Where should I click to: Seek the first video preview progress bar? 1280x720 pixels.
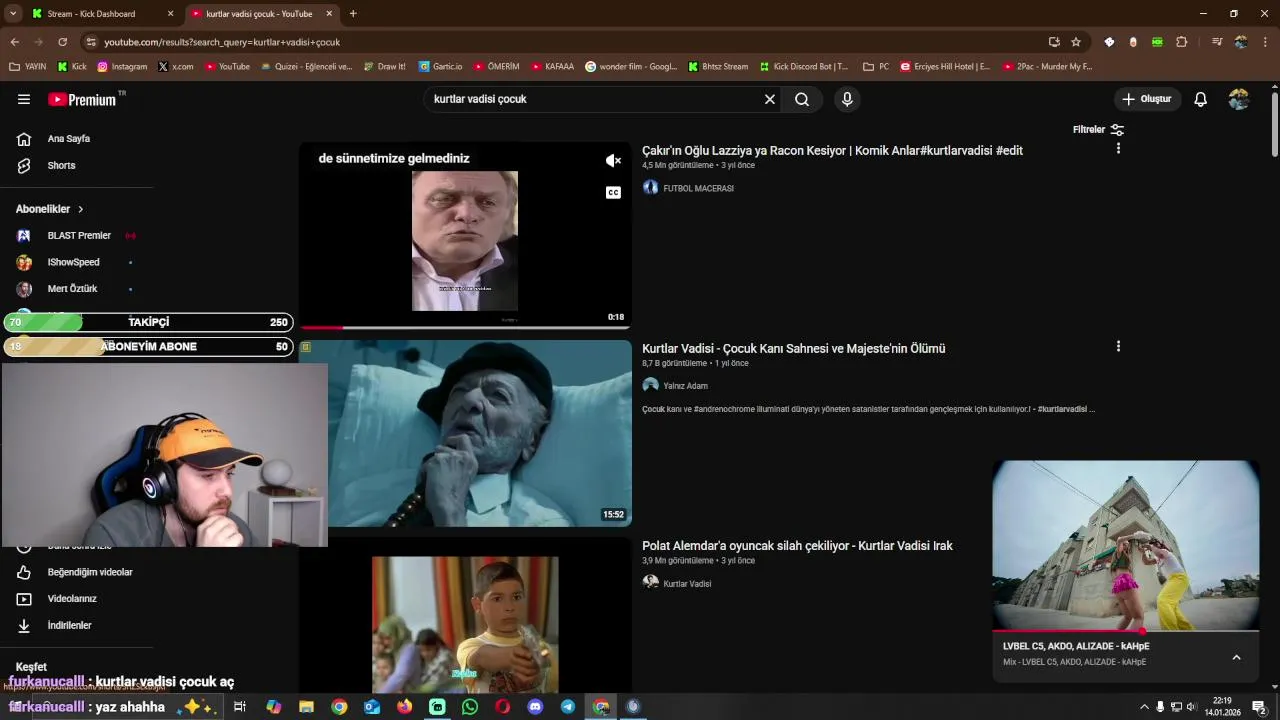pos(465,327)
